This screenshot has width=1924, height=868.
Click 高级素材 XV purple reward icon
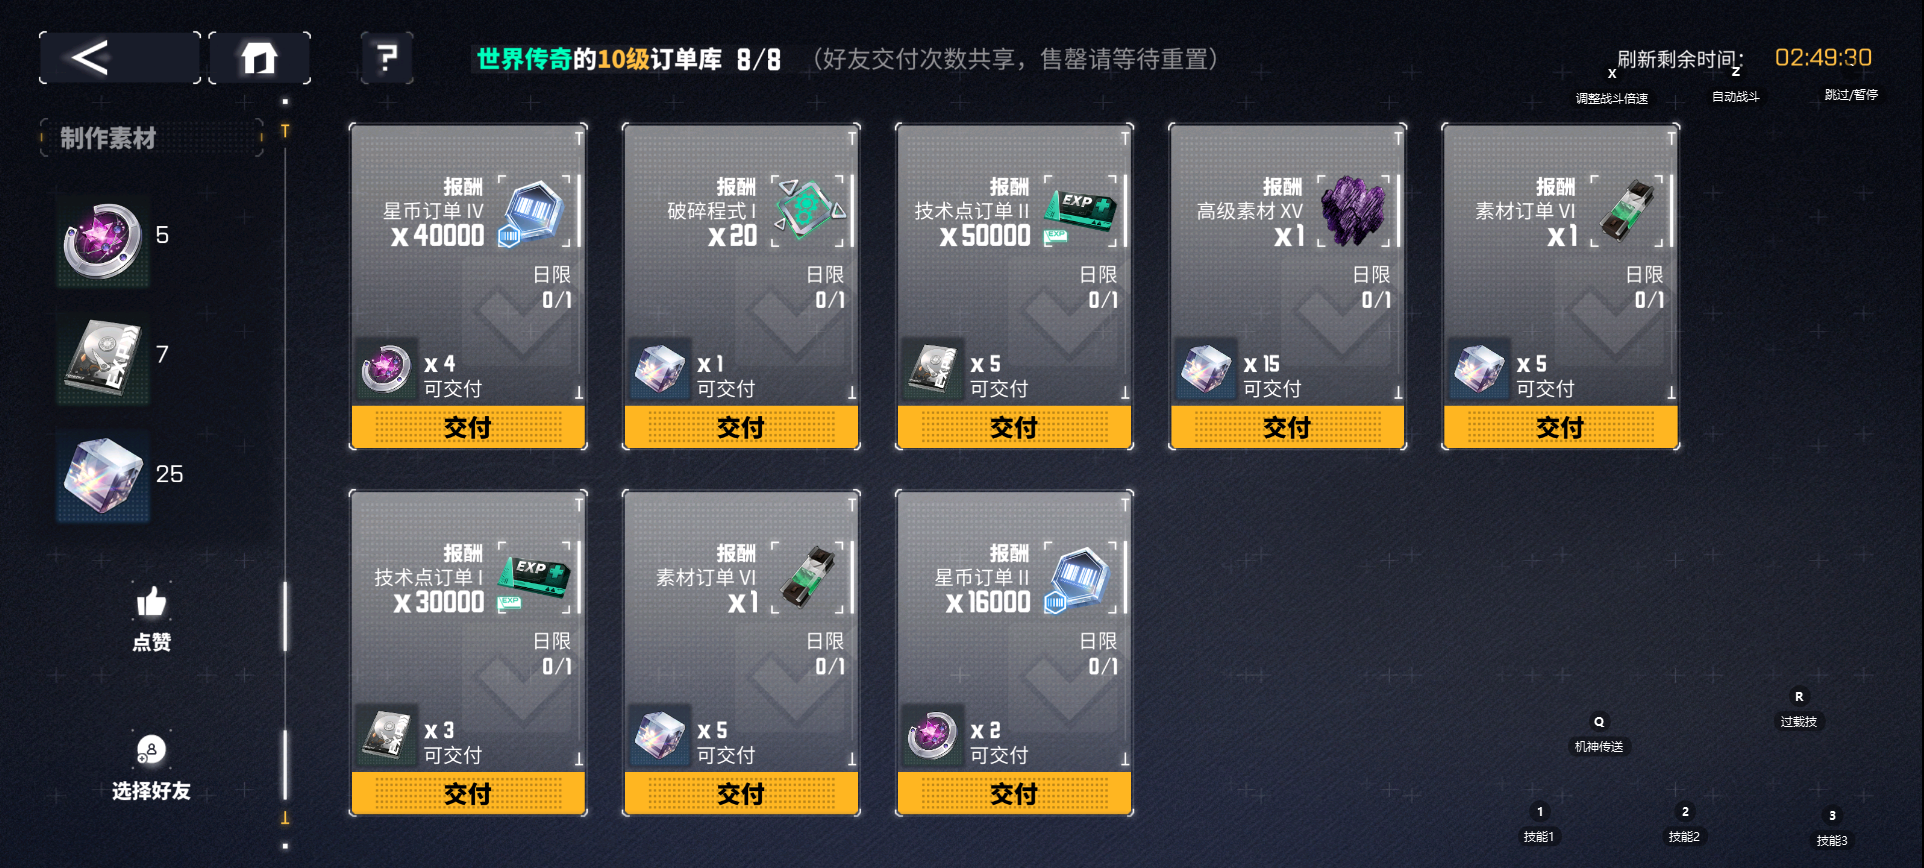1354,212
